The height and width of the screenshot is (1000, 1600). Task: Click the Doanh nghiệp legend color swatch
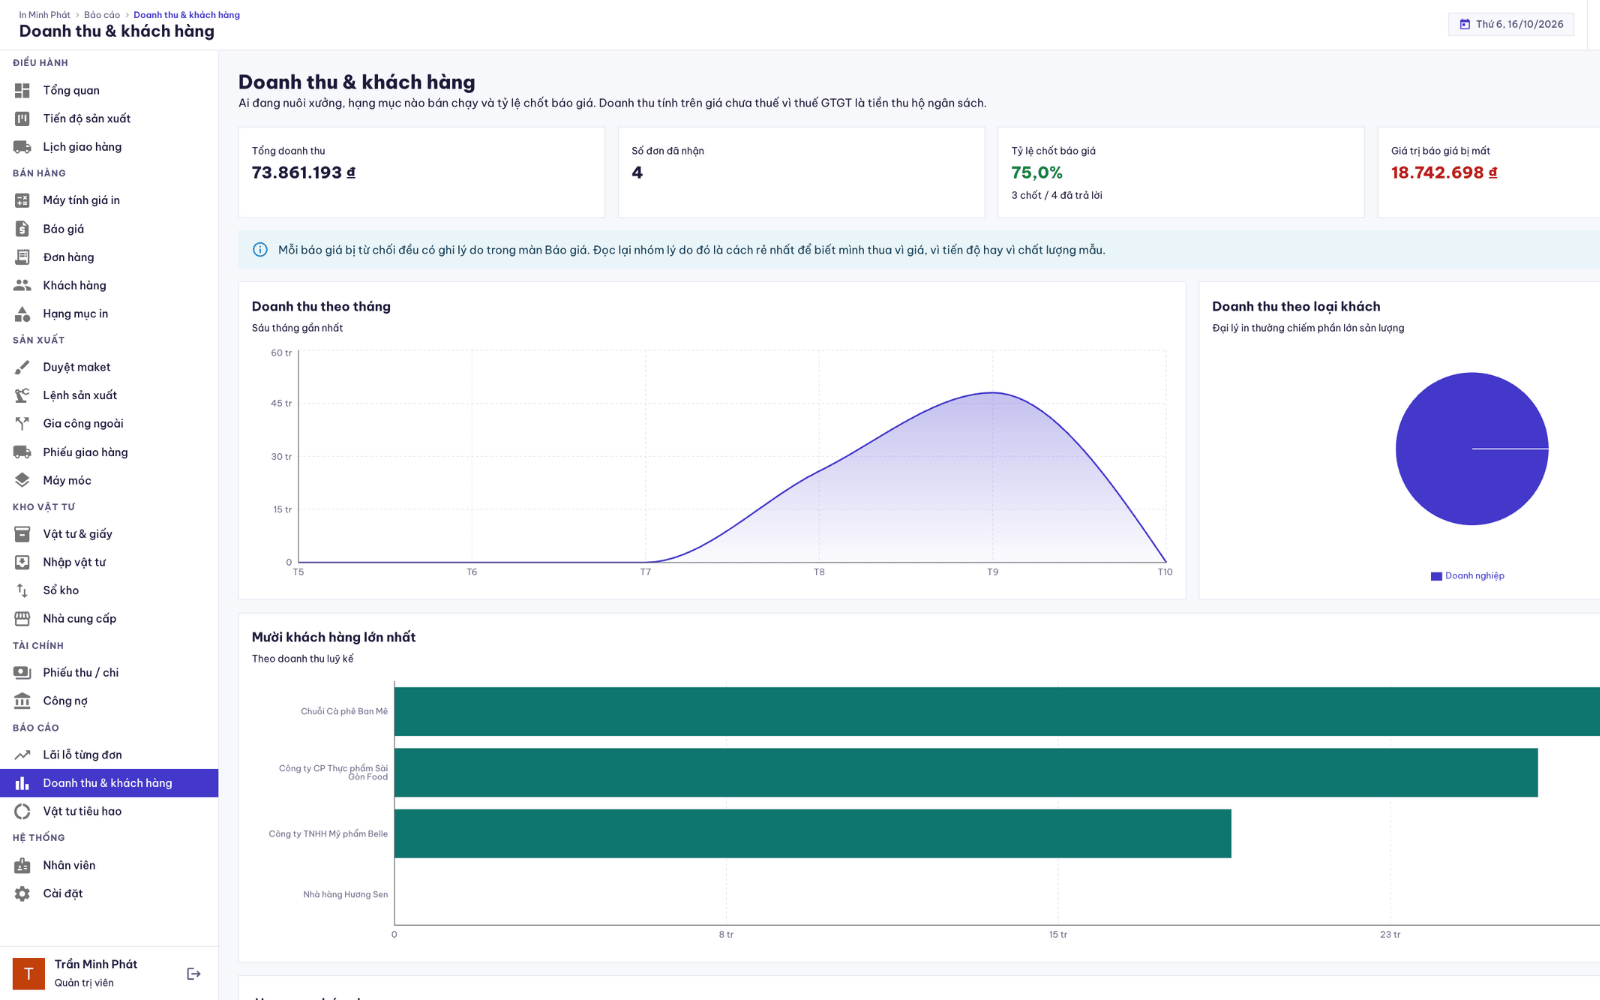(x=1436, y=576)
